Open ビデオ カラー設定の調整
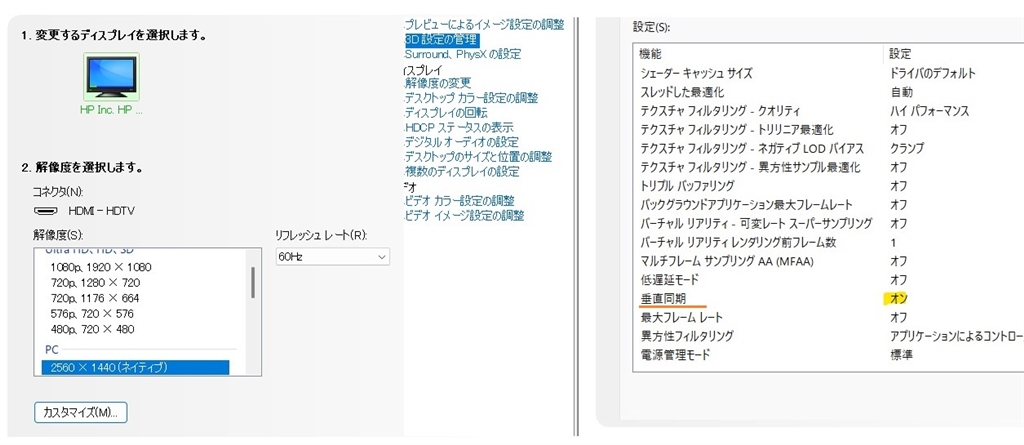Image resolution: width=1024 pixels, height=445 pixels. click(460, 201)
